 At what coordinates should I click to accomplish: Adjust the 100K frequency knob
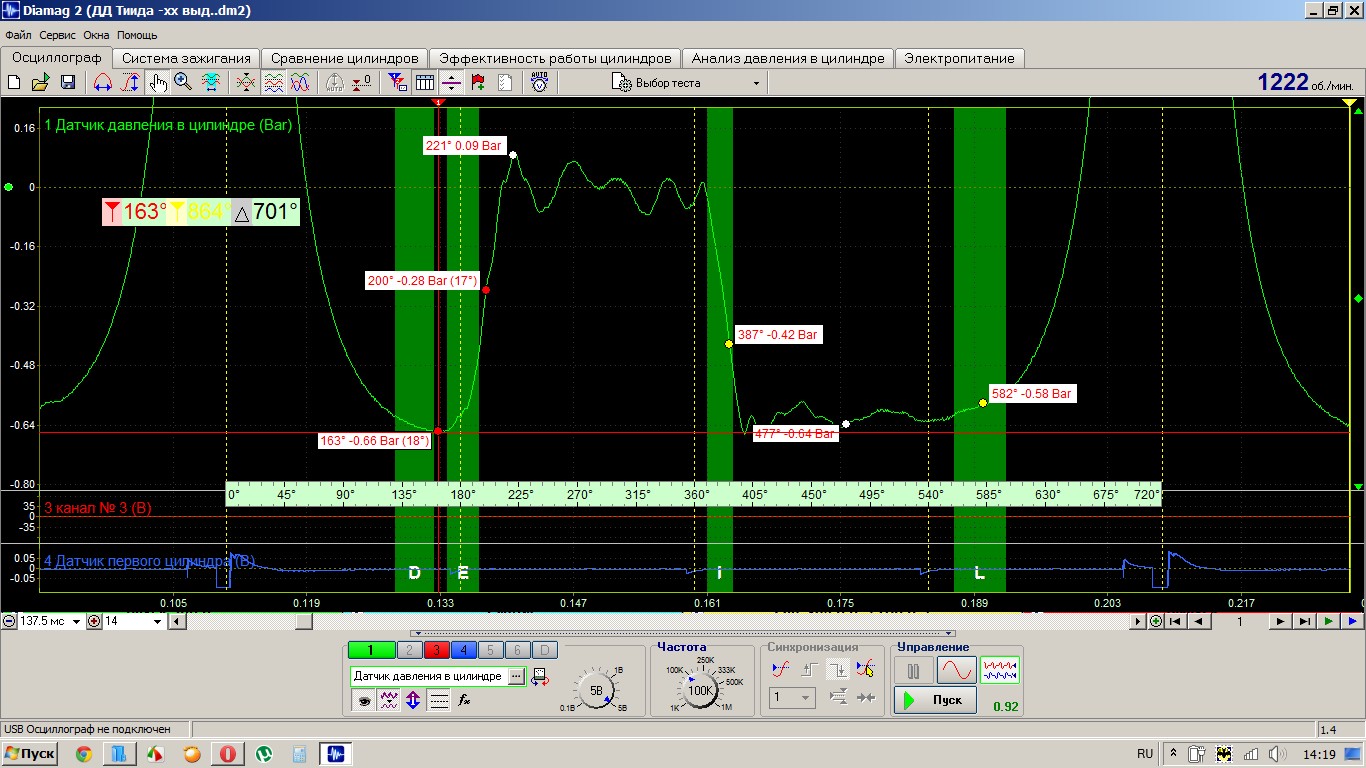pos(701,690)
